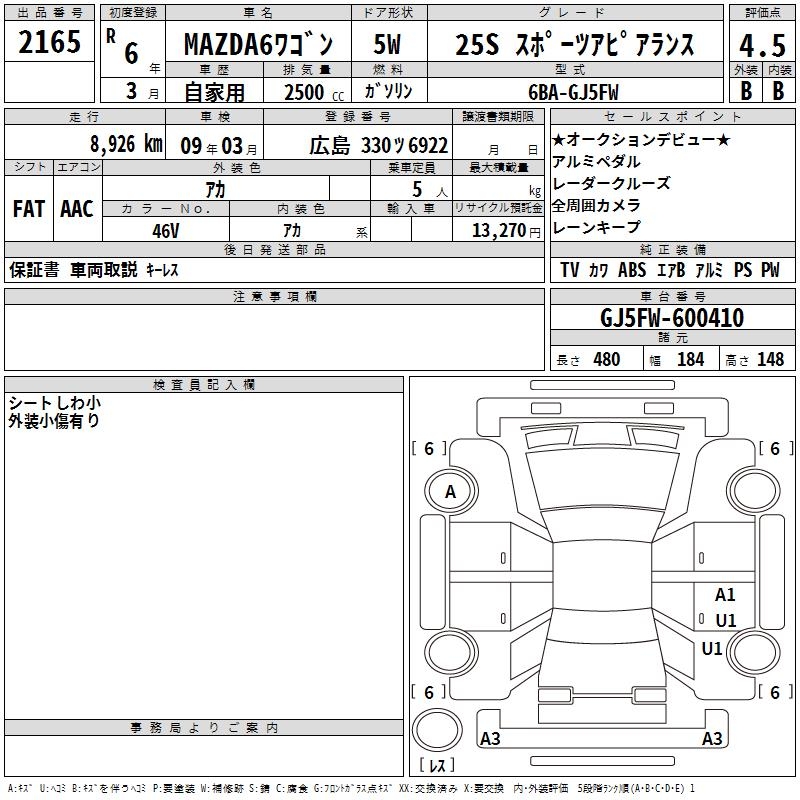Click sales point オークションデビュー
The height and width of the screenshot is (800, 800).
tap(641, 139)
